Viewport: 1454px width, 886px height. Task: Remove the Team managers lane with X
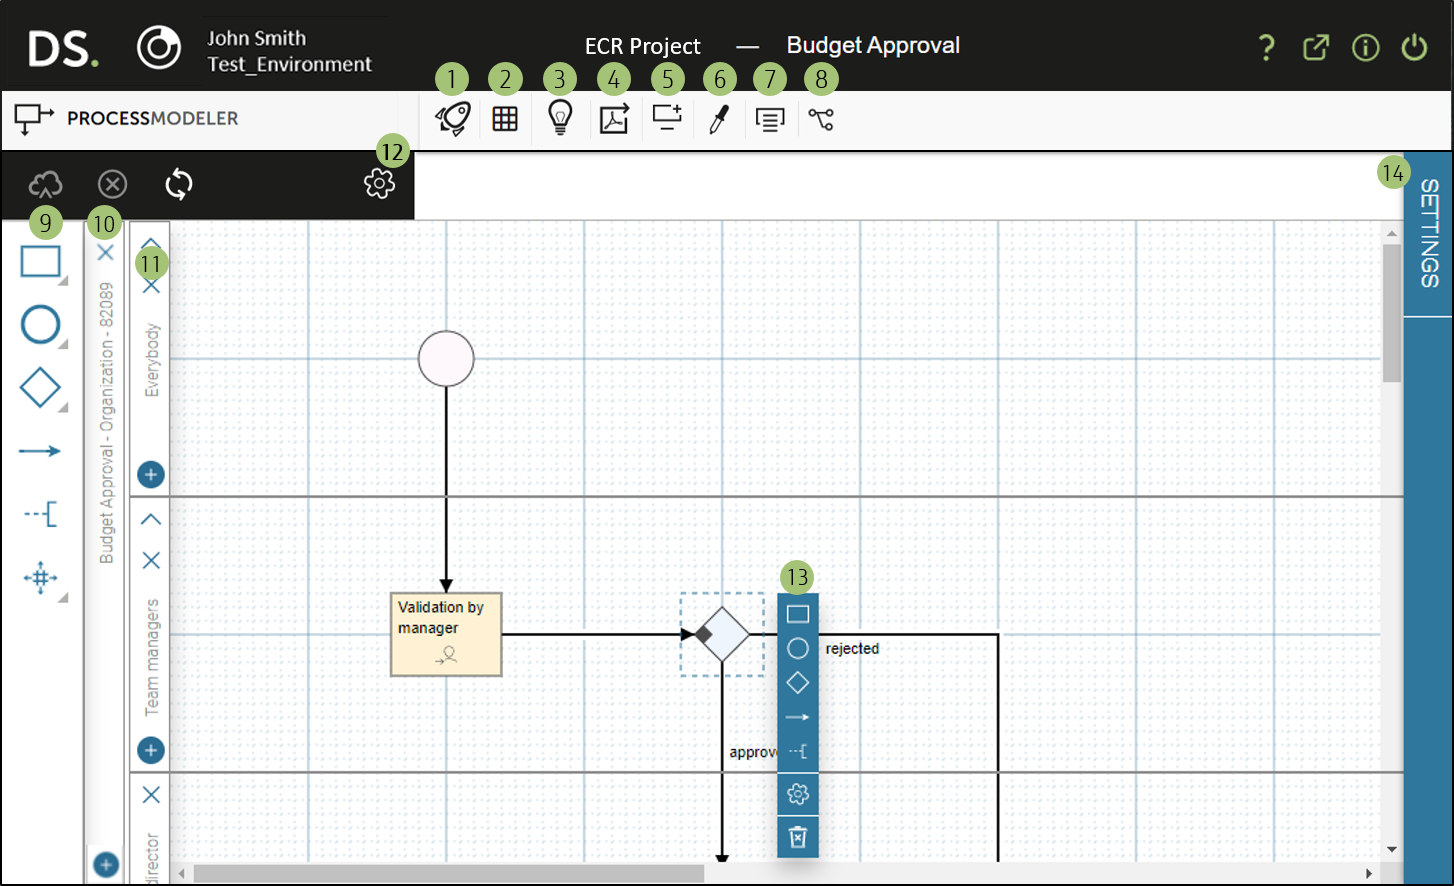tap(151, 560)
